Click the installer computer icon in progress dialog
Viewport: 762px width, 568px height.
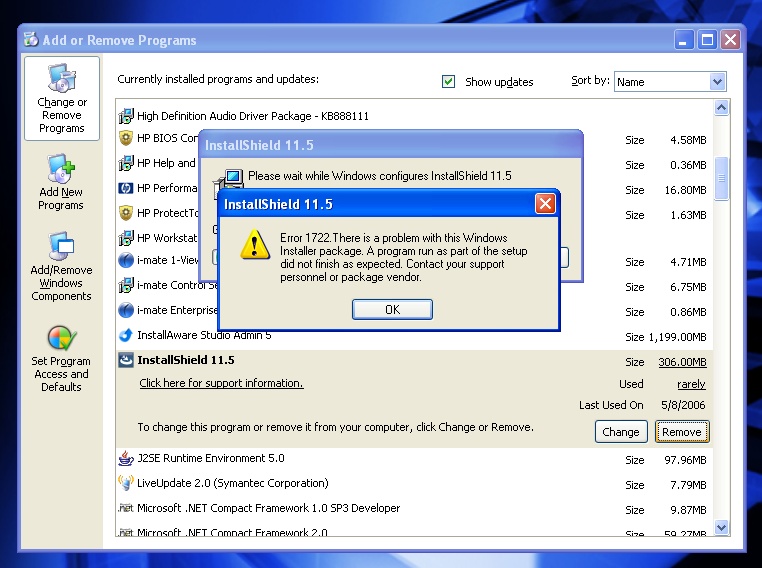pyautogui.click(x=228, y=182)
